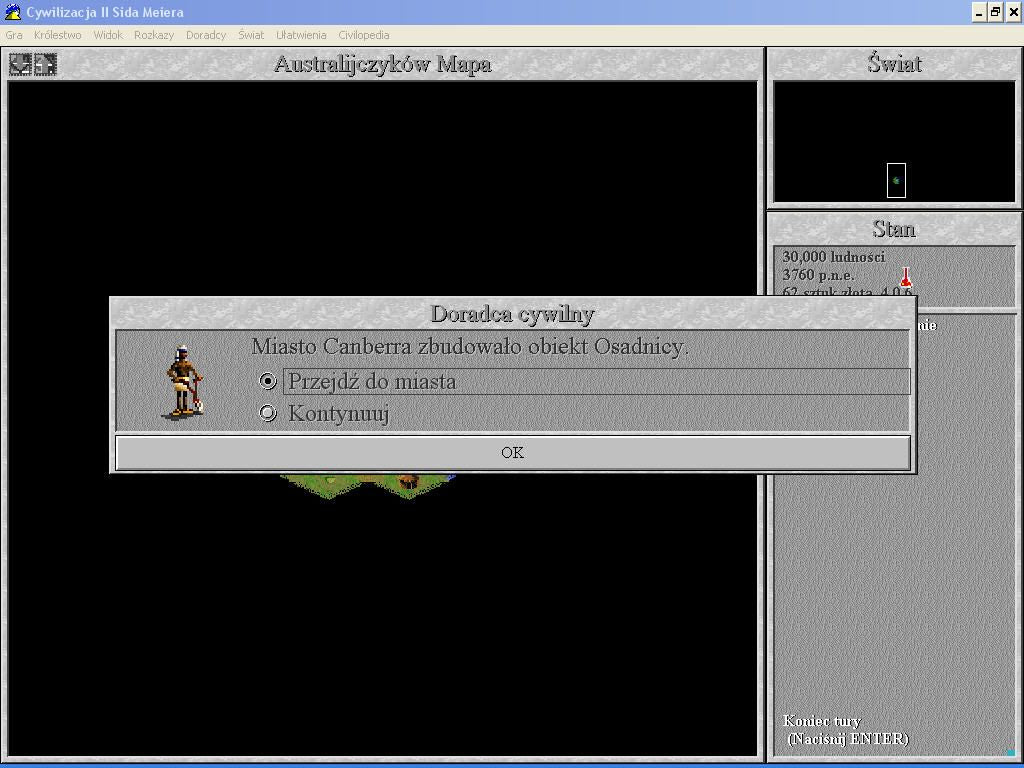Click the down-arrow zoom out map icon

(x=20, y=64)
